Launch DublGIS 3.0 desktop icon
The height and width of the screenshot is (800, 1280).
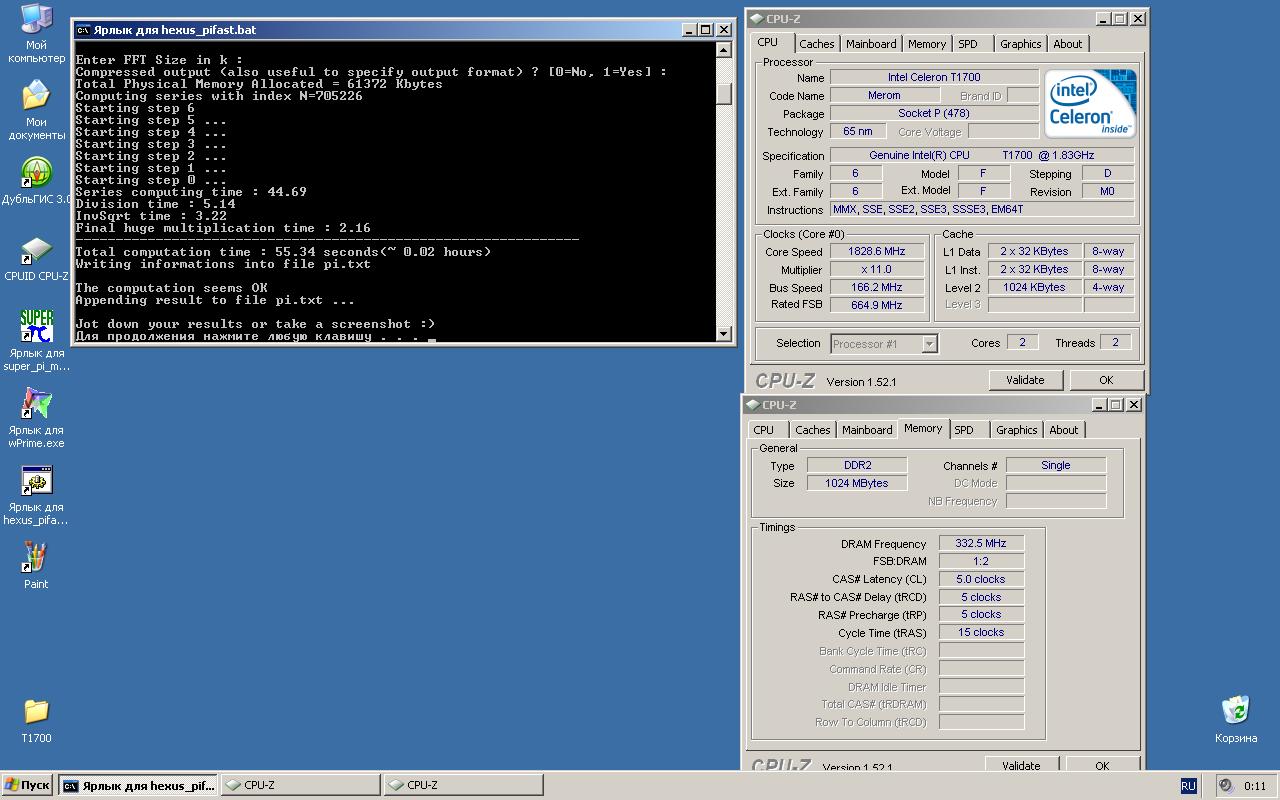pyautogui.click(x=36, y=180)
